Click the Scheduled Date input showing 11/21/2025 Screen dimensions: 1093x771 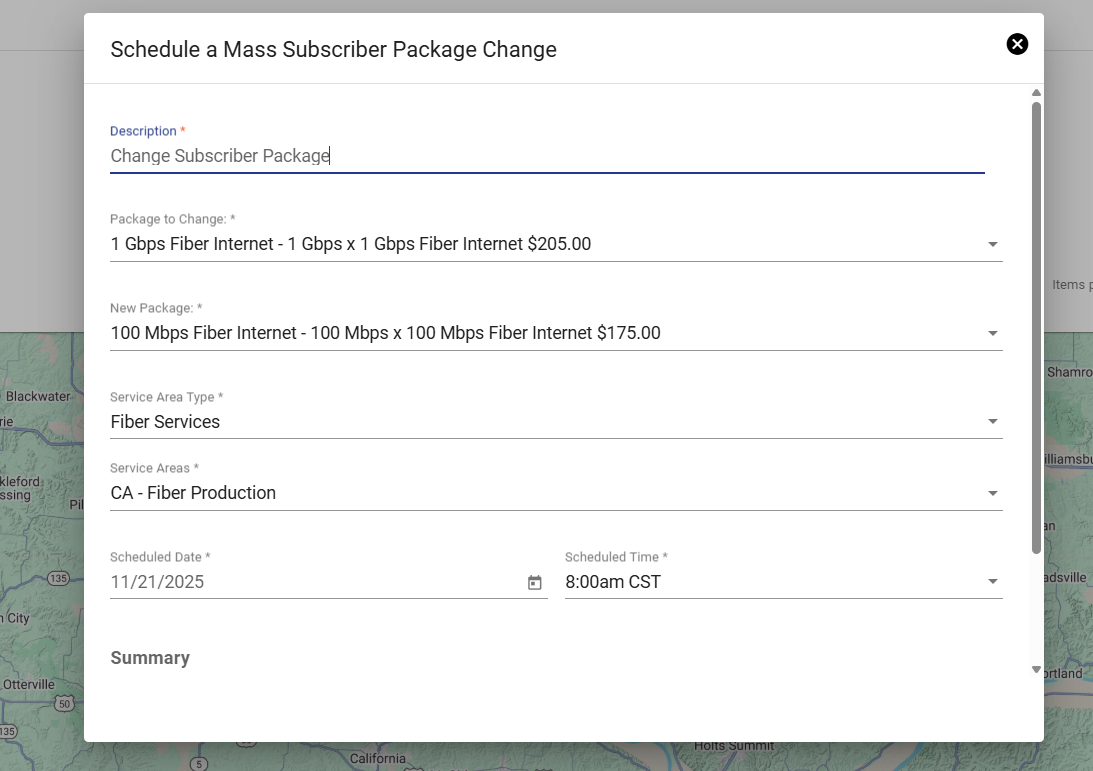point(310,582)
